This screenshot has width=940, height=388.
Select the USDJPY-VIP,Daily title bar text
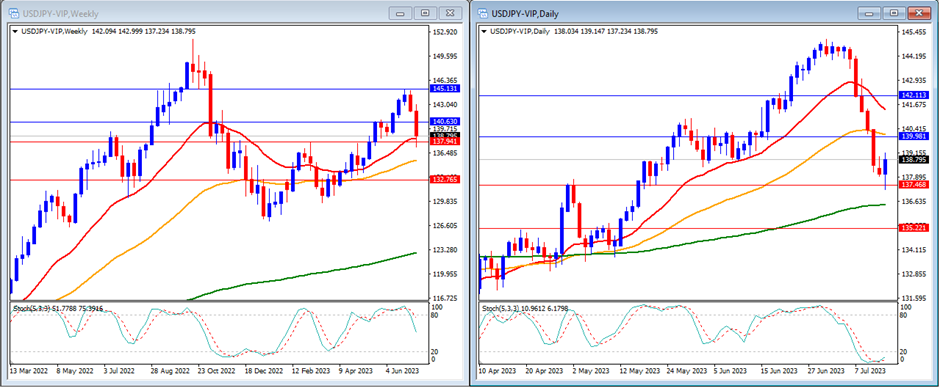click(x=525, y=13)
